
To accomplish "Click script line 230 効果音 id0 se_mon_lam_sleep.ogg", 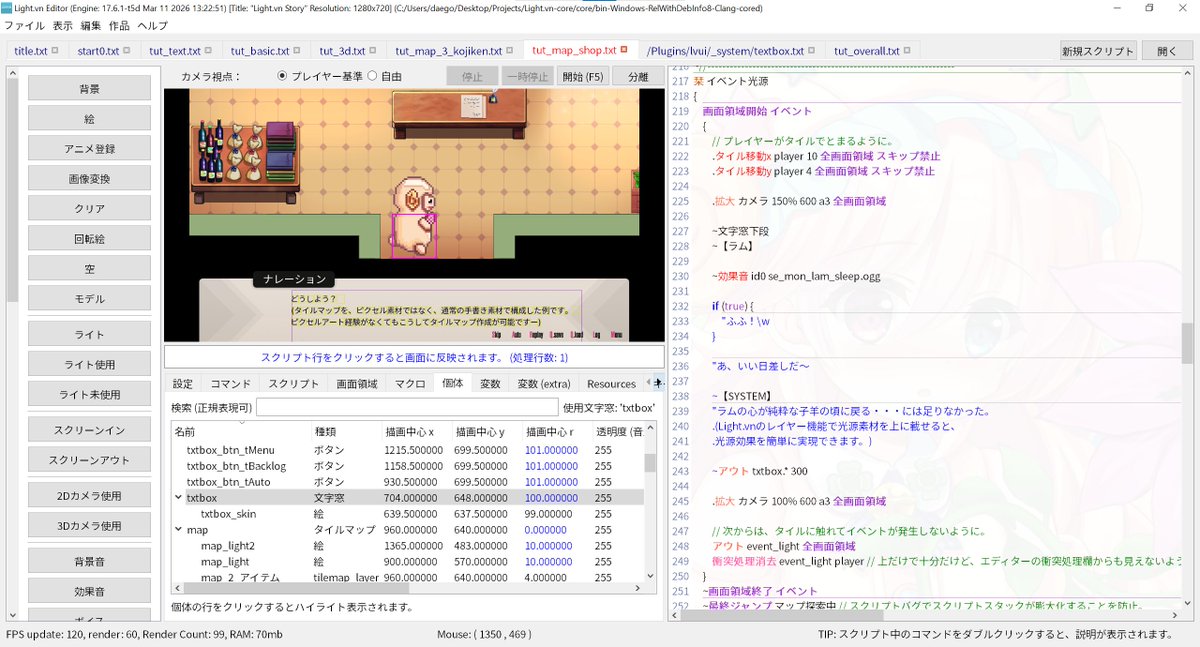I will pyautogui.click(x=795, y=276).
